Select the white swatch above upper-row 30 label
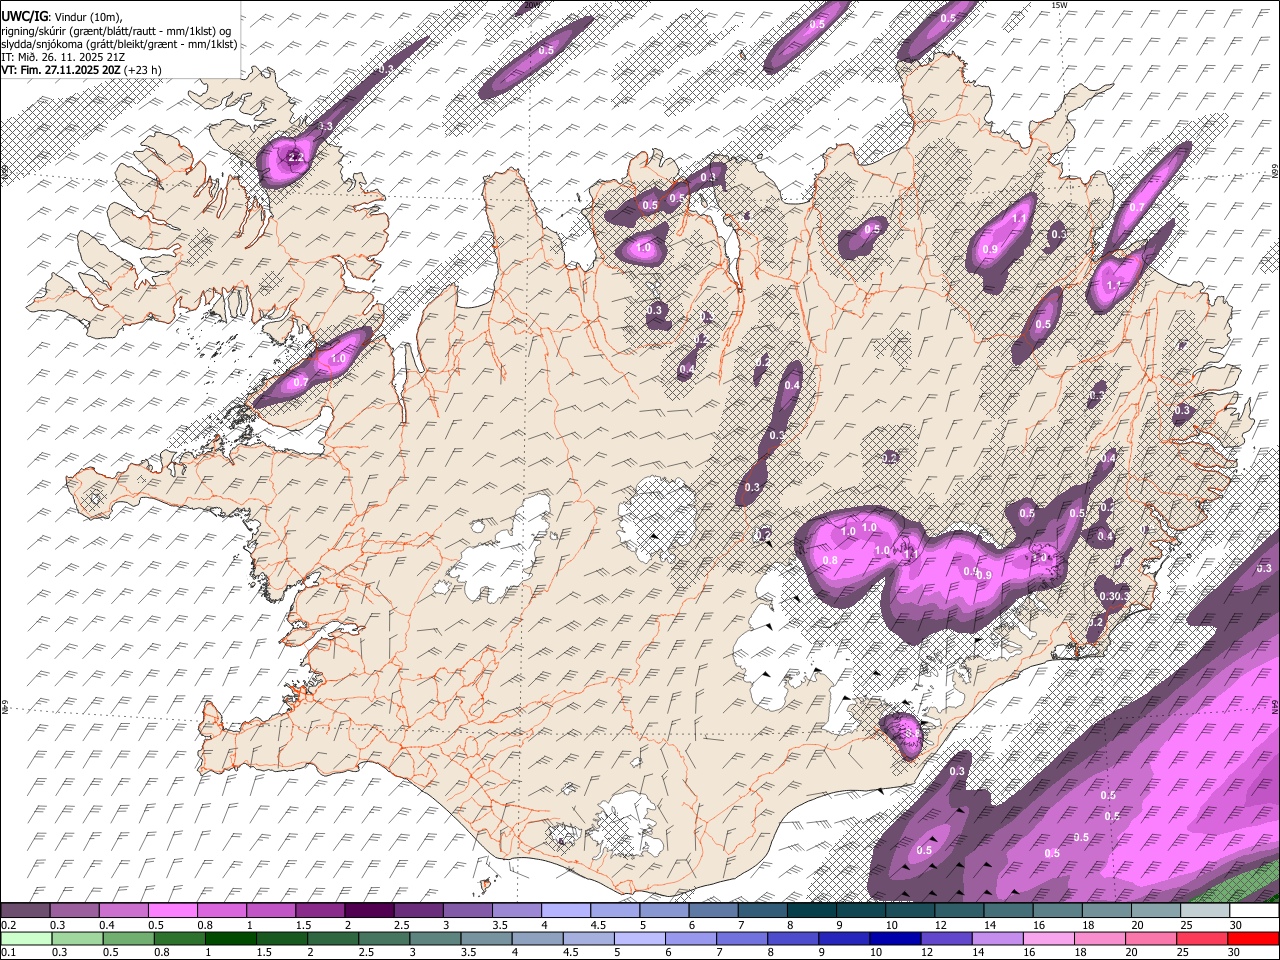The height and width of the screenshot is (960, 1280). (x=1254, y=911)
